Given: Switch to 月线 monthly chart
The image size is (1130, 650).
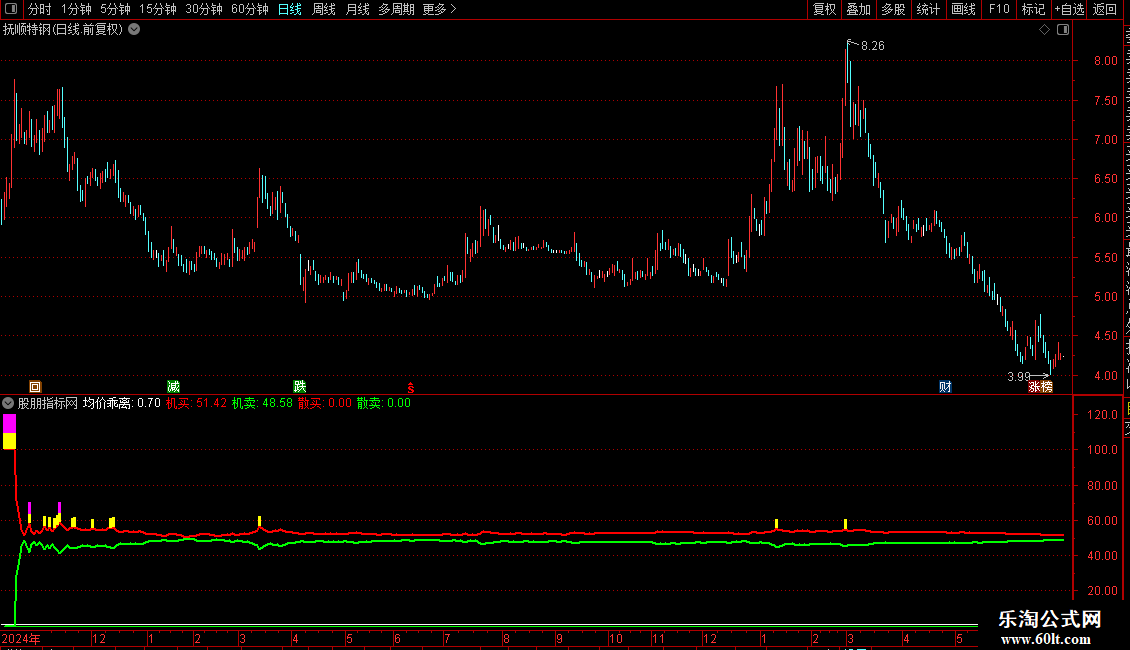Looking at the screenshot, I should (357, 9).
